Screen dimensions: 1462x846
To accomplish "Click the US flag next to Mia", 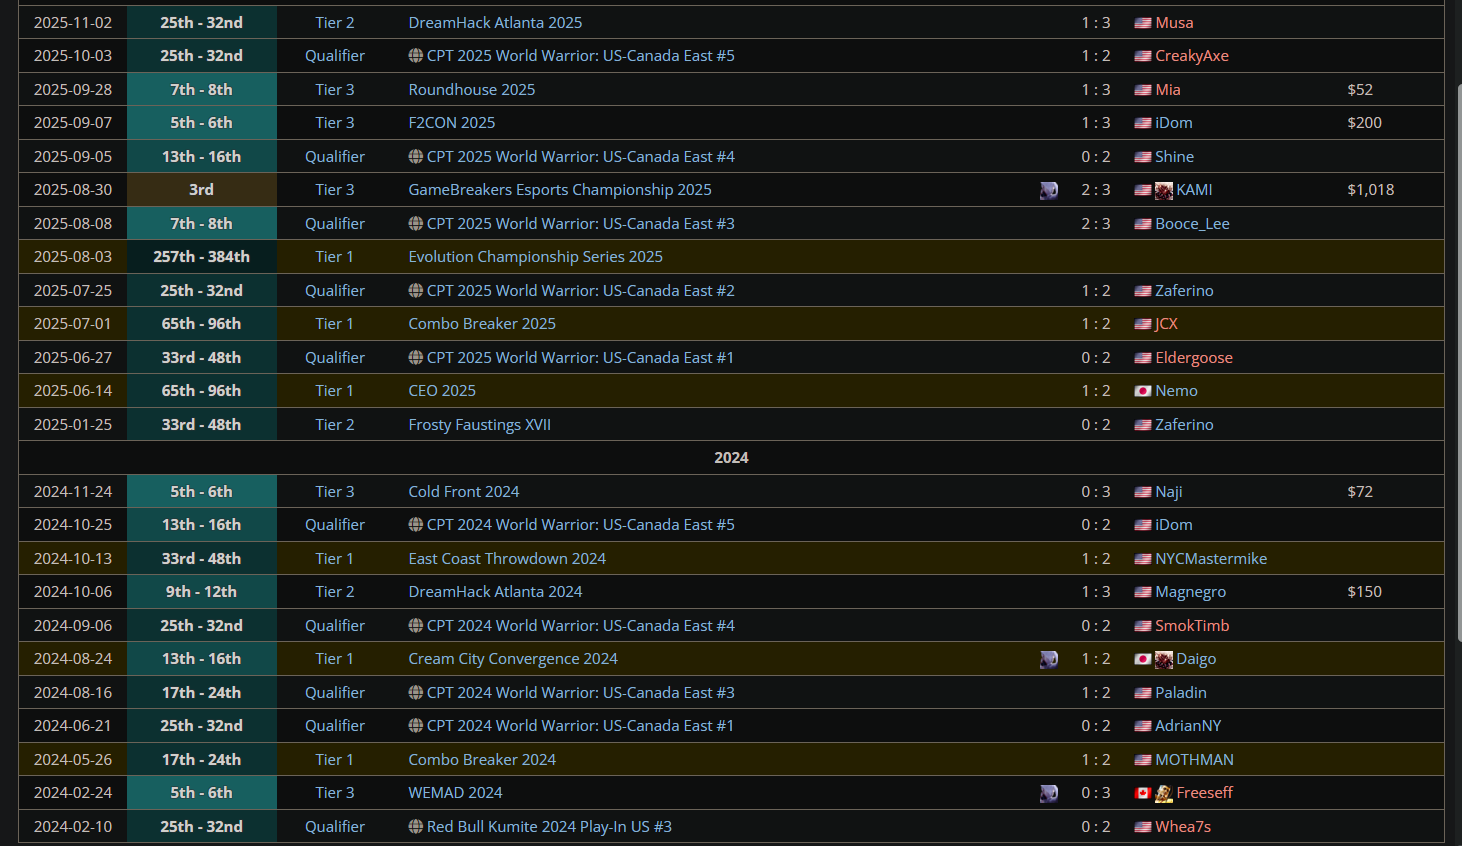I will click(x=1143, y=89).
